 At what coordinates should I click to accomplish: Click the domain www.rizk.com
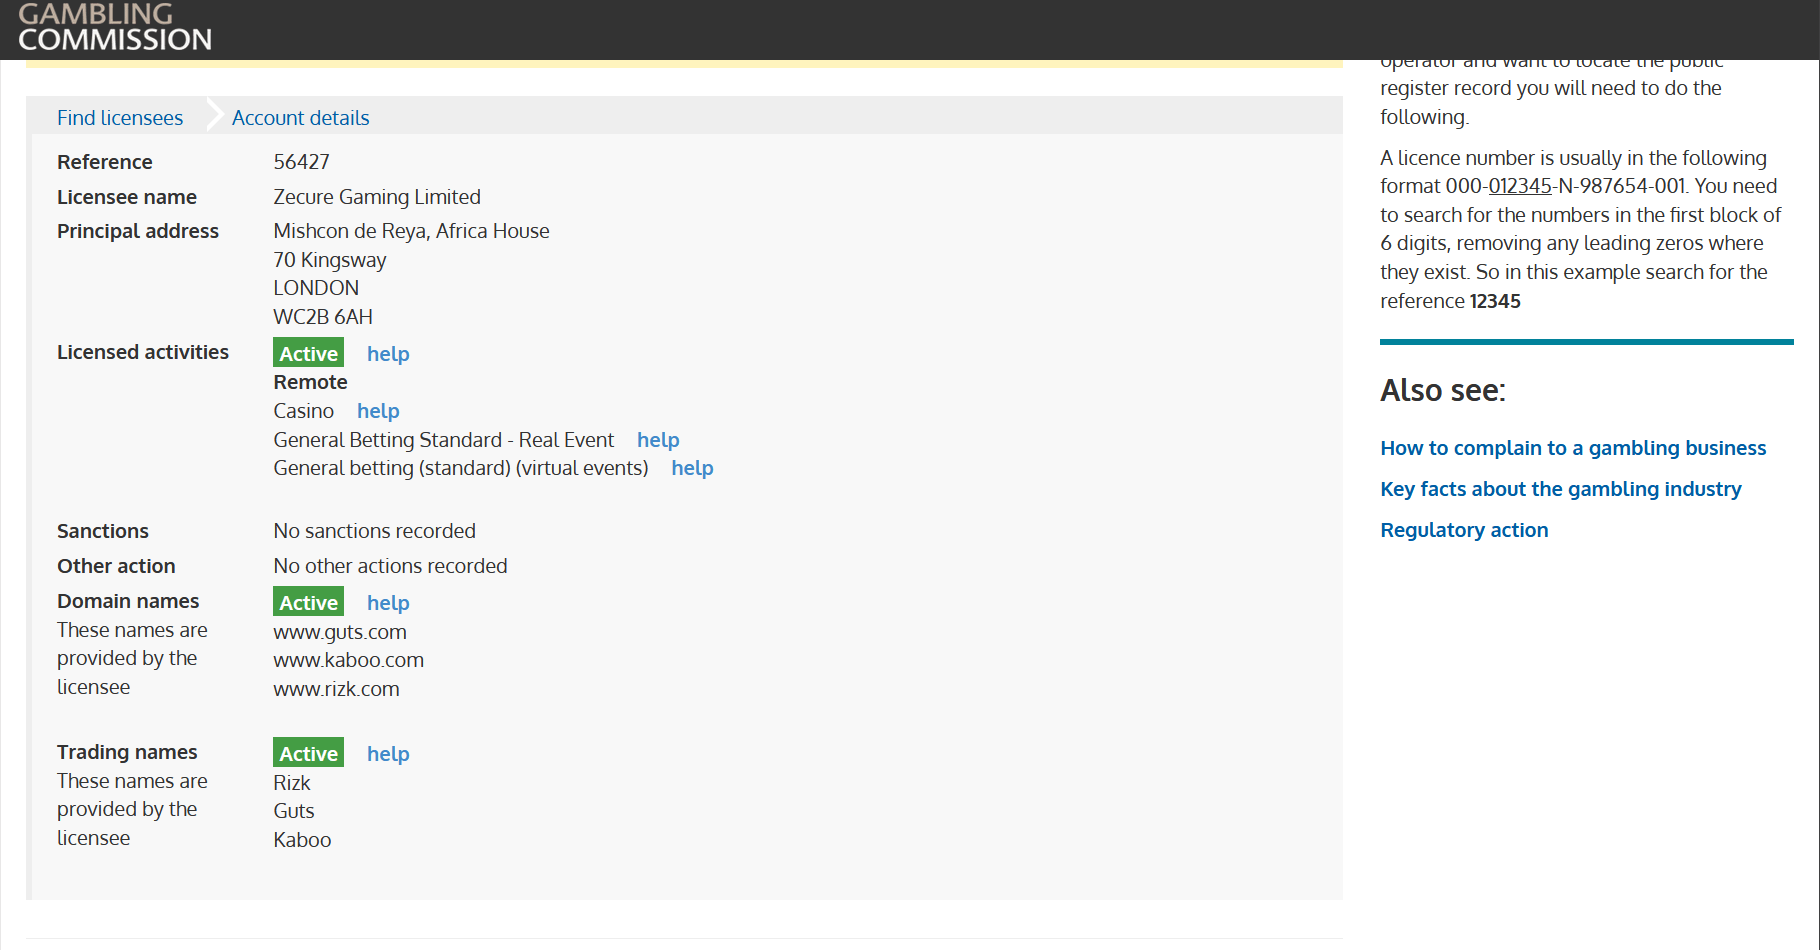336,689
